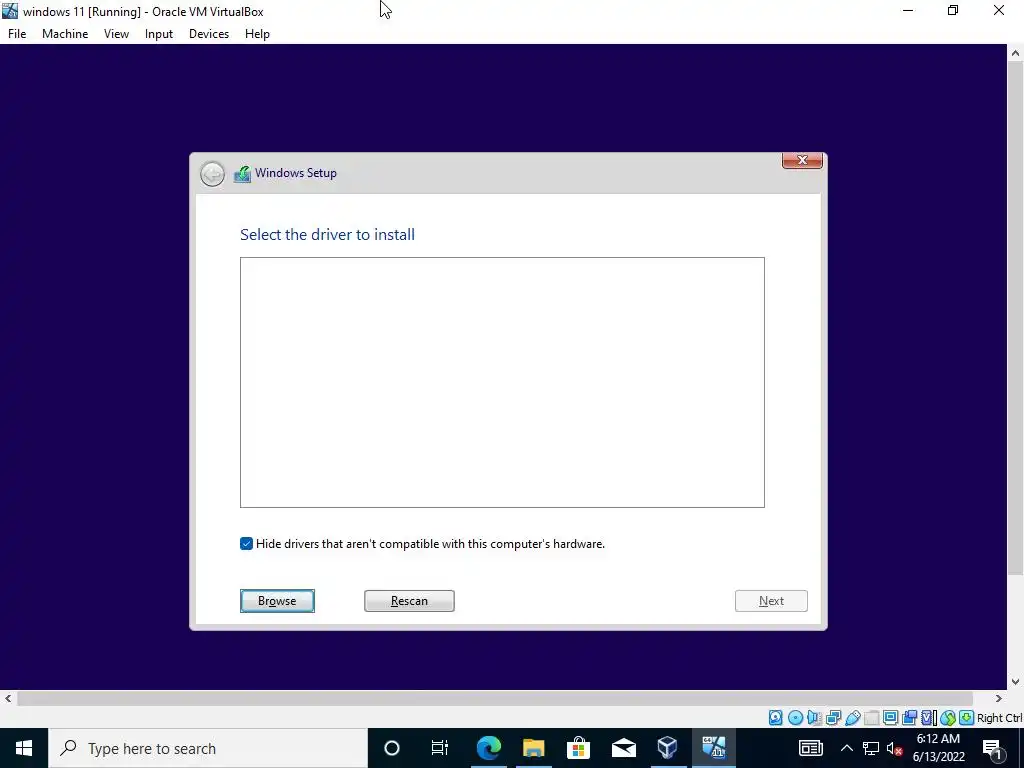
Task: Click the VirtualBox window title icon
Action: click(x=10, y=11)
